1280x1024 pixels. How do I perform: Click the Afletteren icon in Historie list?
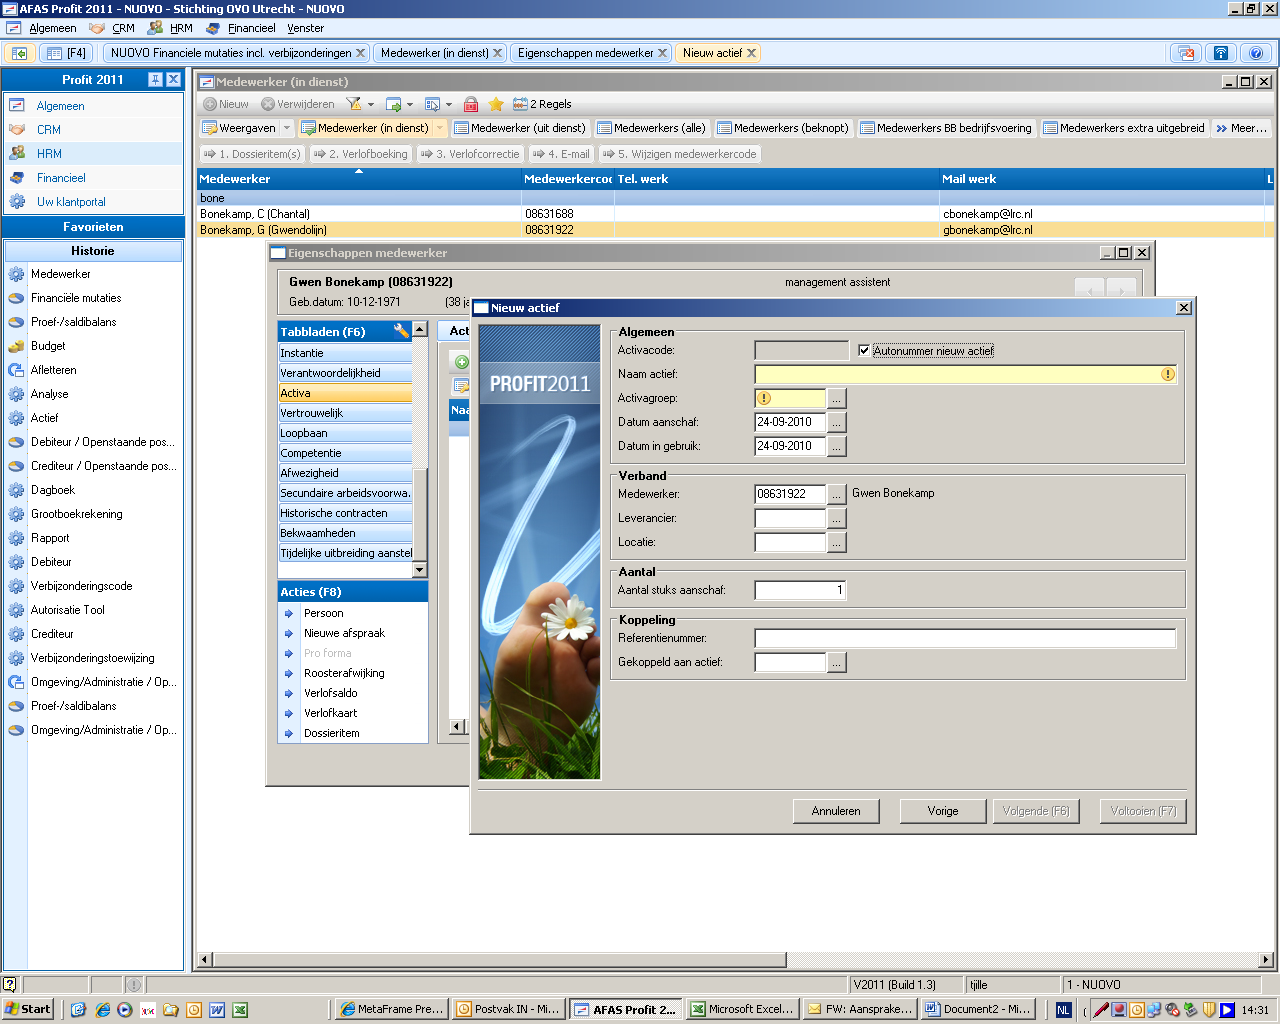click(16, 370)
